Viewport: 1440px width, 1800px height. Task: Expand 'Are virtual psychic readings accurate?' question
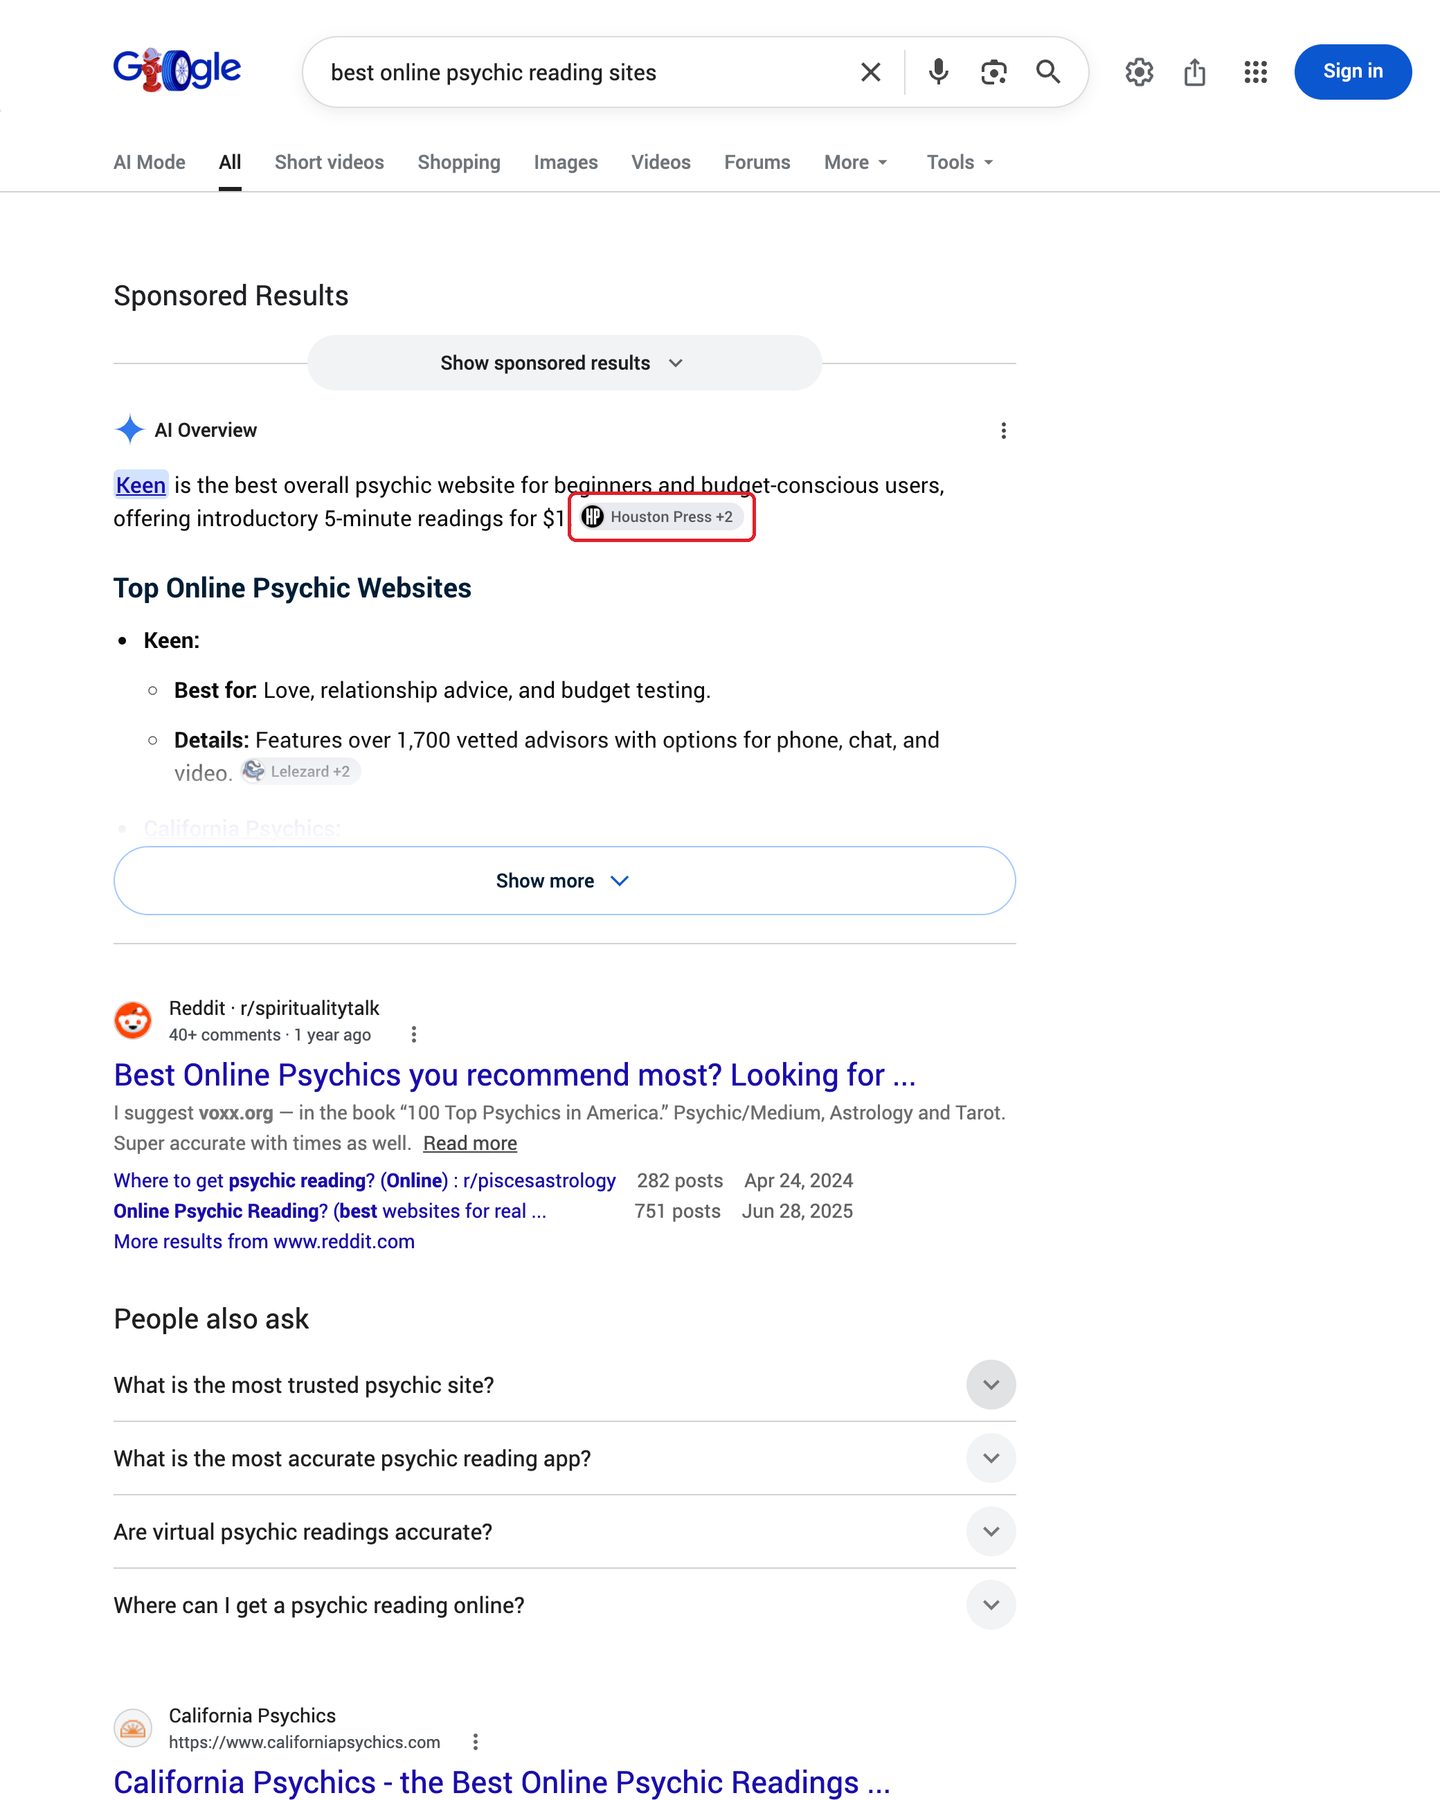point(565,1532)
